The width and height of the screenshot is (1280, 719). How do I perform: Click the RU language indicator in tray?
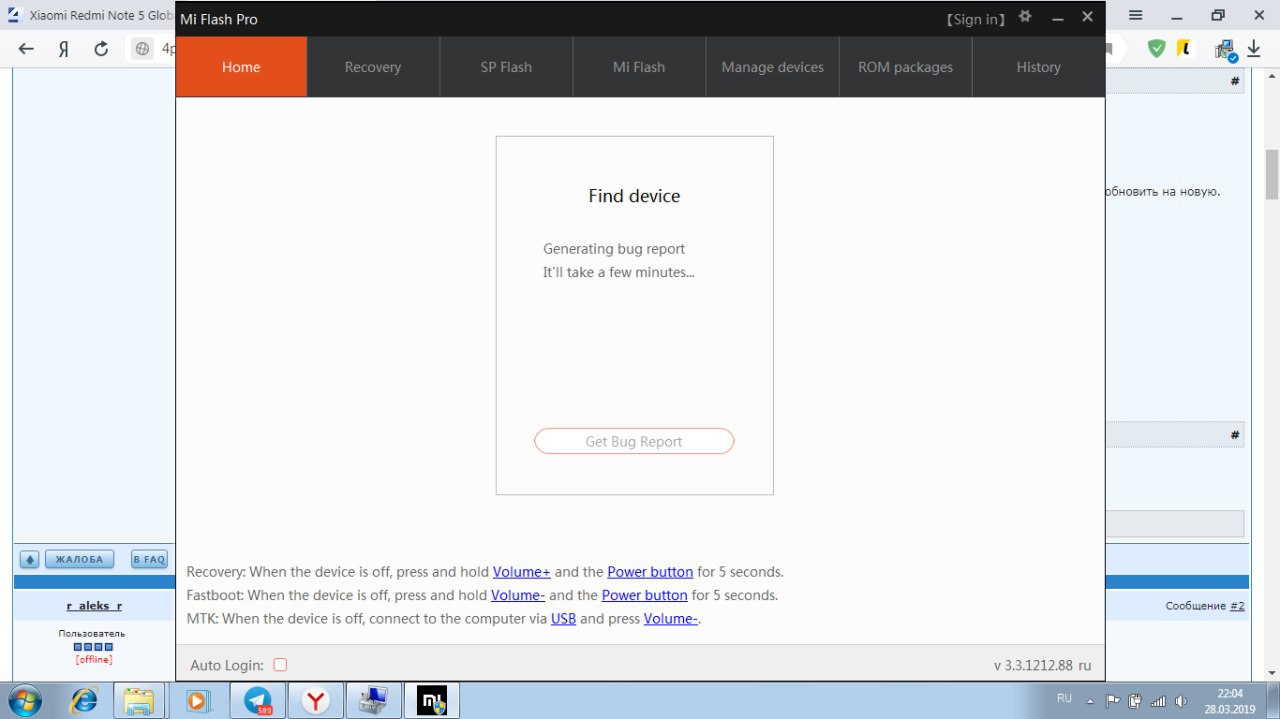tap(1065, 697)
